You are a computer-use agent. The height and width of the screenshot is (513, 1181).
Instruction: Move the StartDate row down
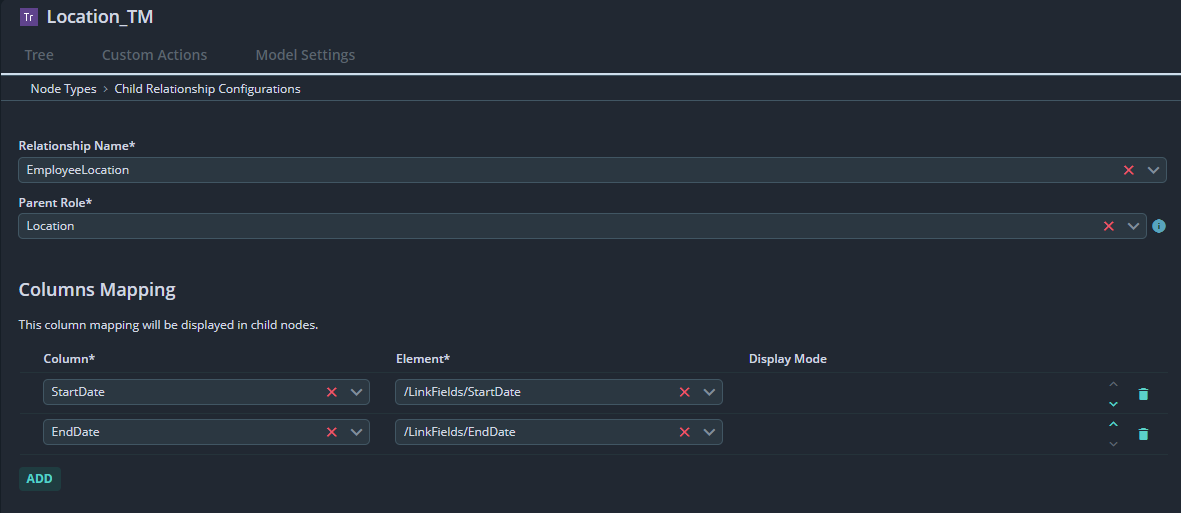(x=1113, y=404)
